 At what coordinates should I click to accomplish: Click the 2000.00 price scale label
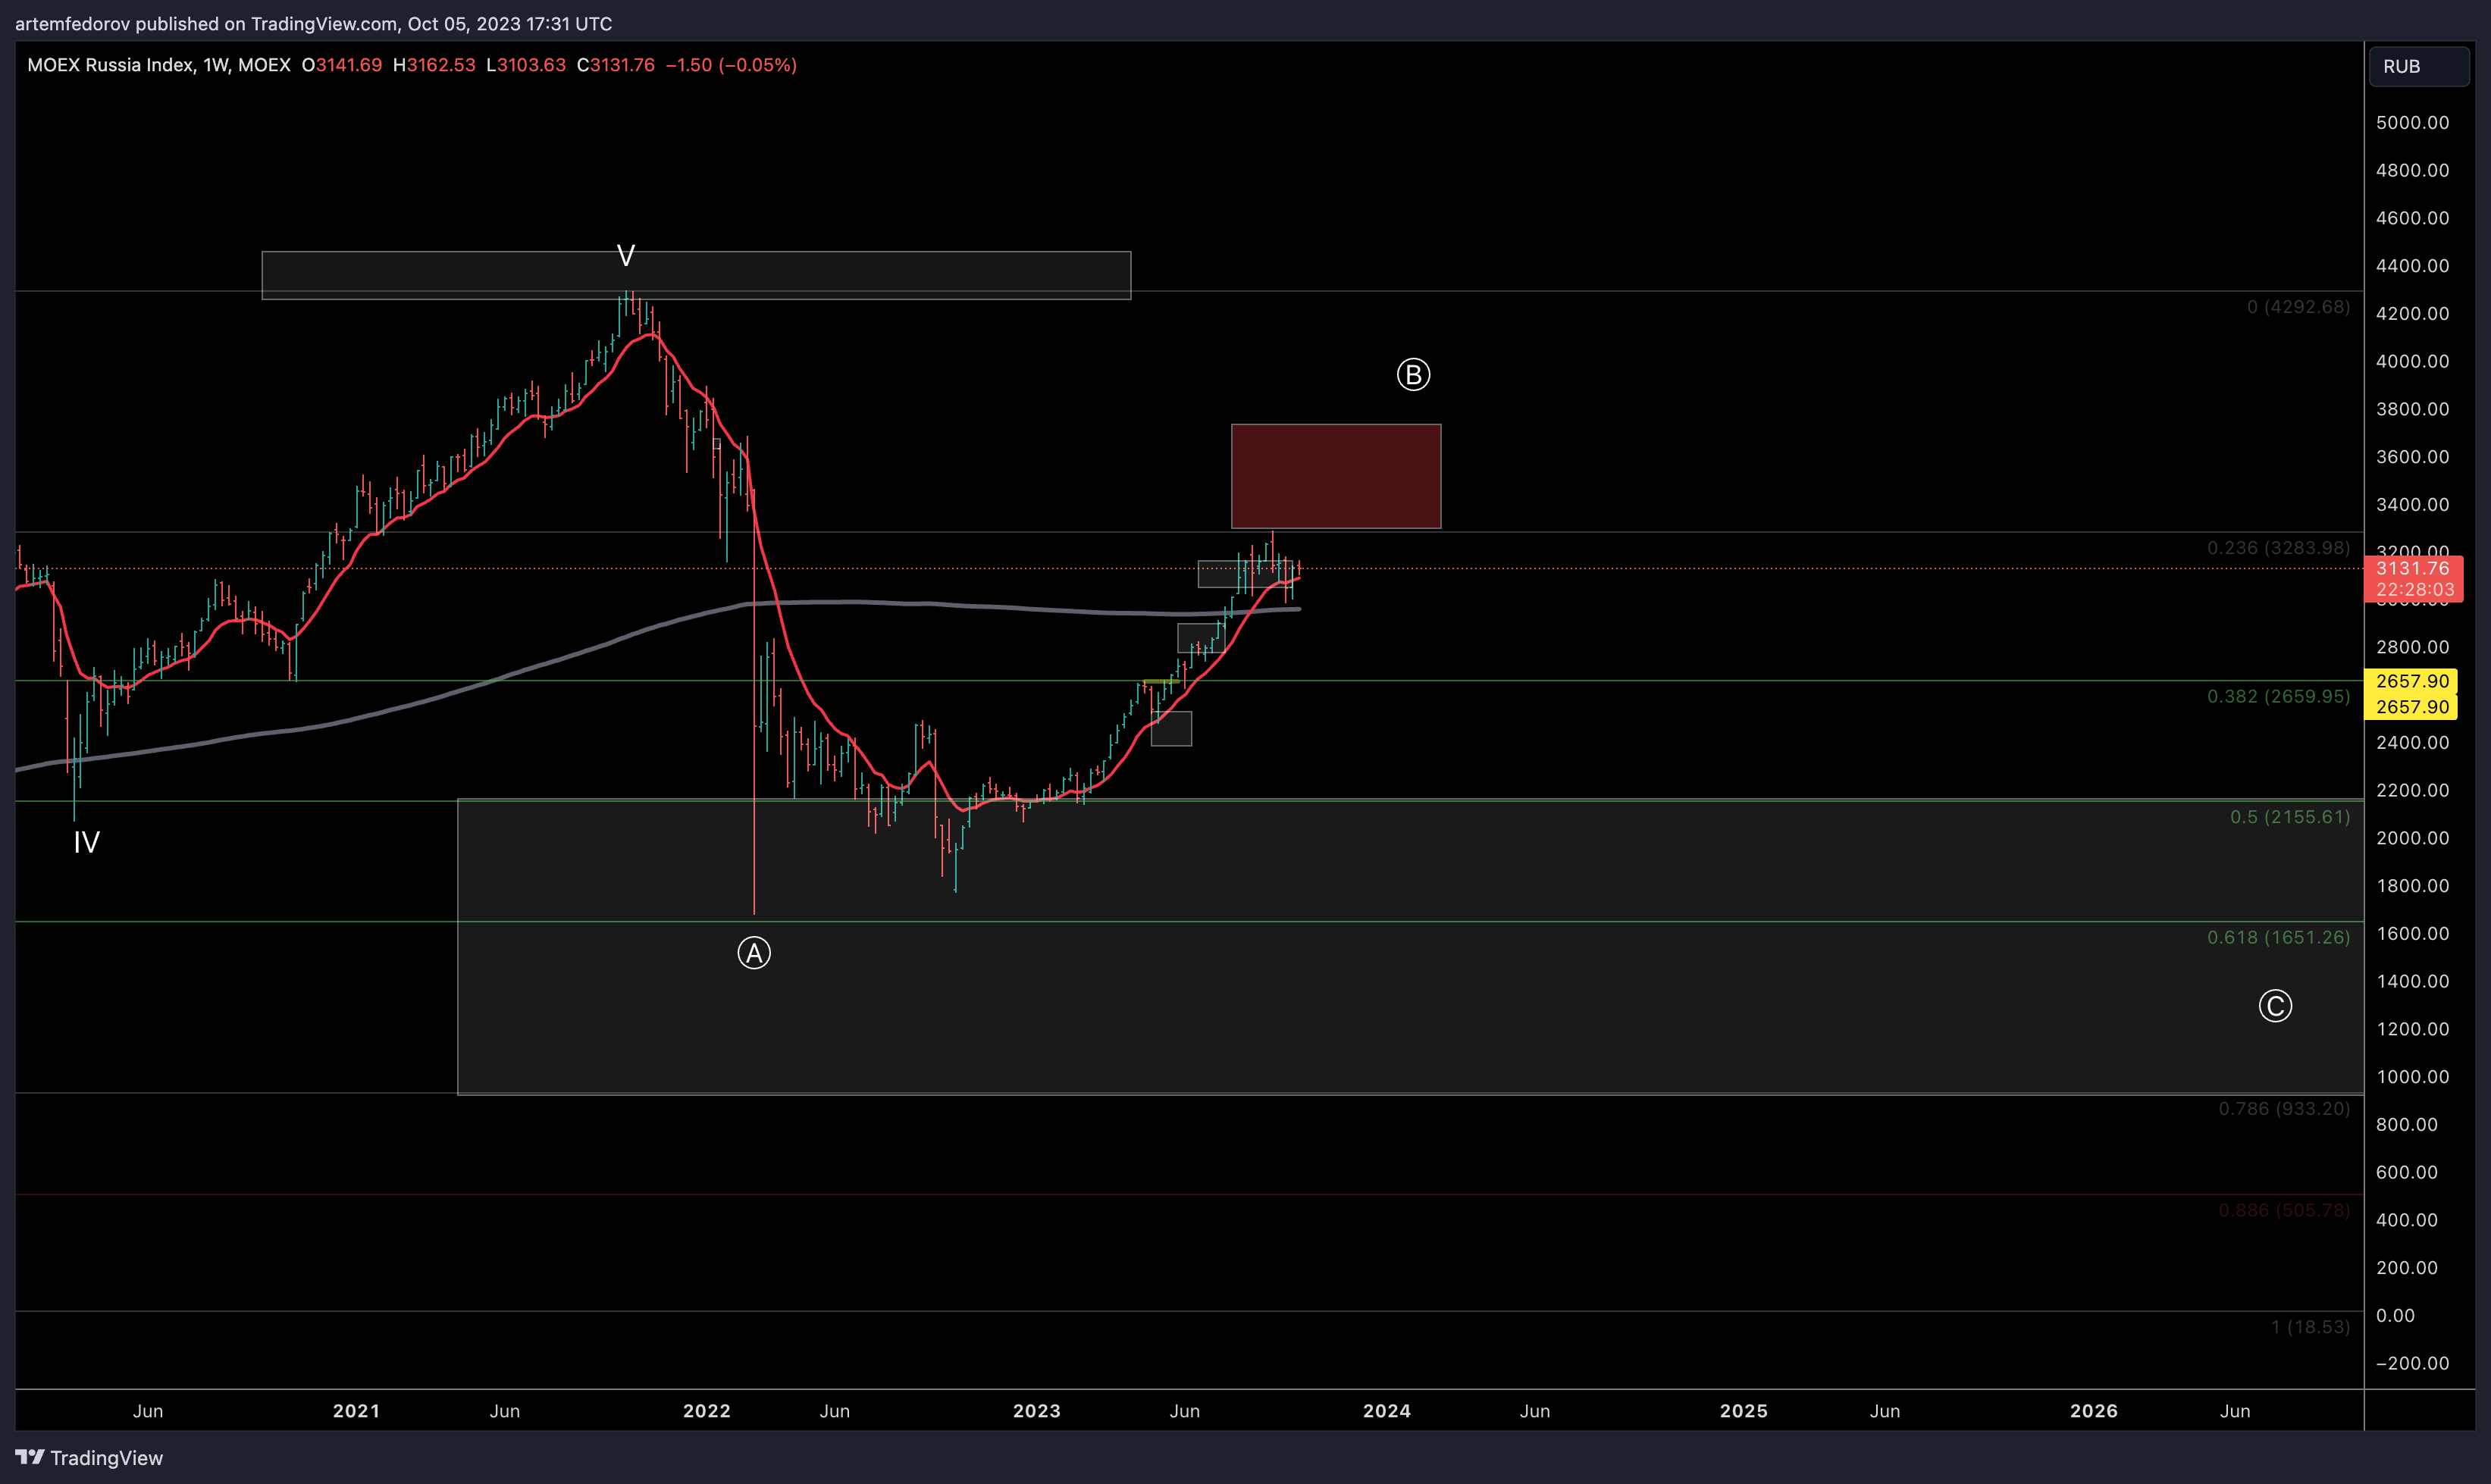pyautogui.click(x=2412, y=838)
